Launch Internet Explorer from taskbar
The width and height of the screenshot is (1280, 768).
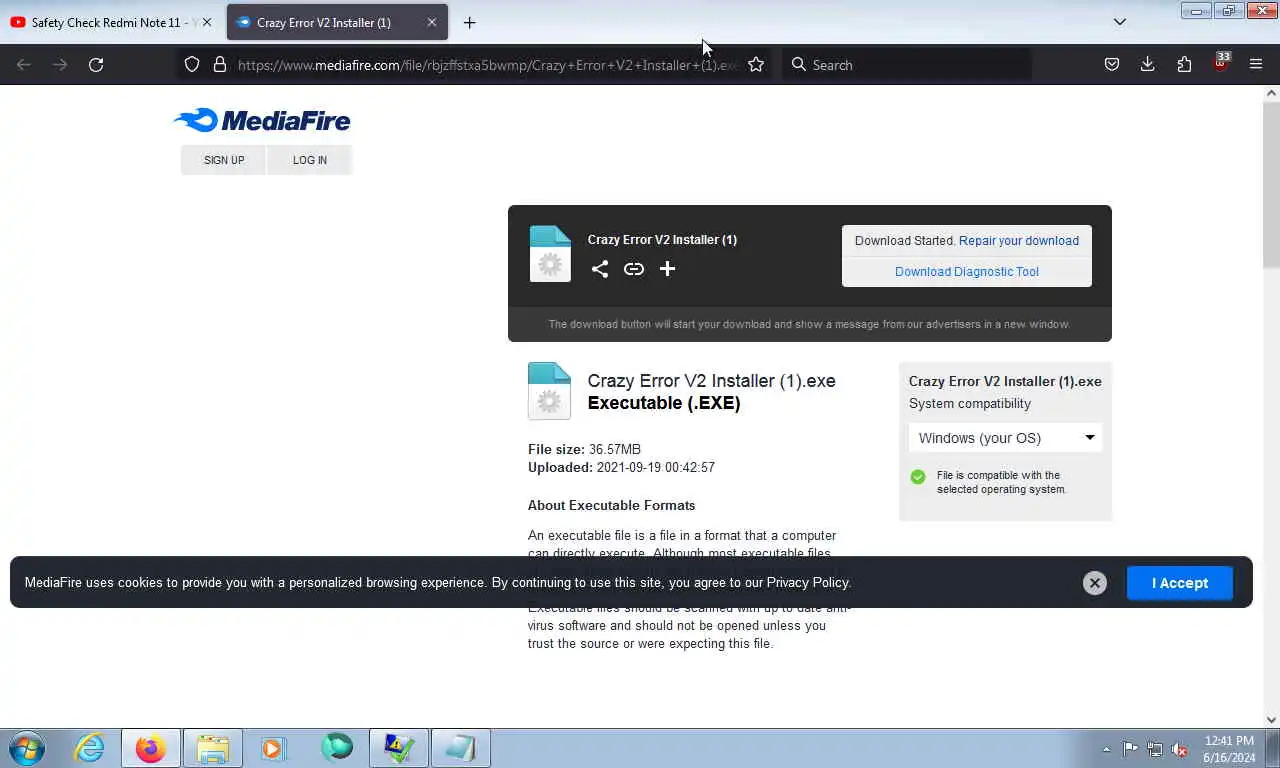(89, 749)
